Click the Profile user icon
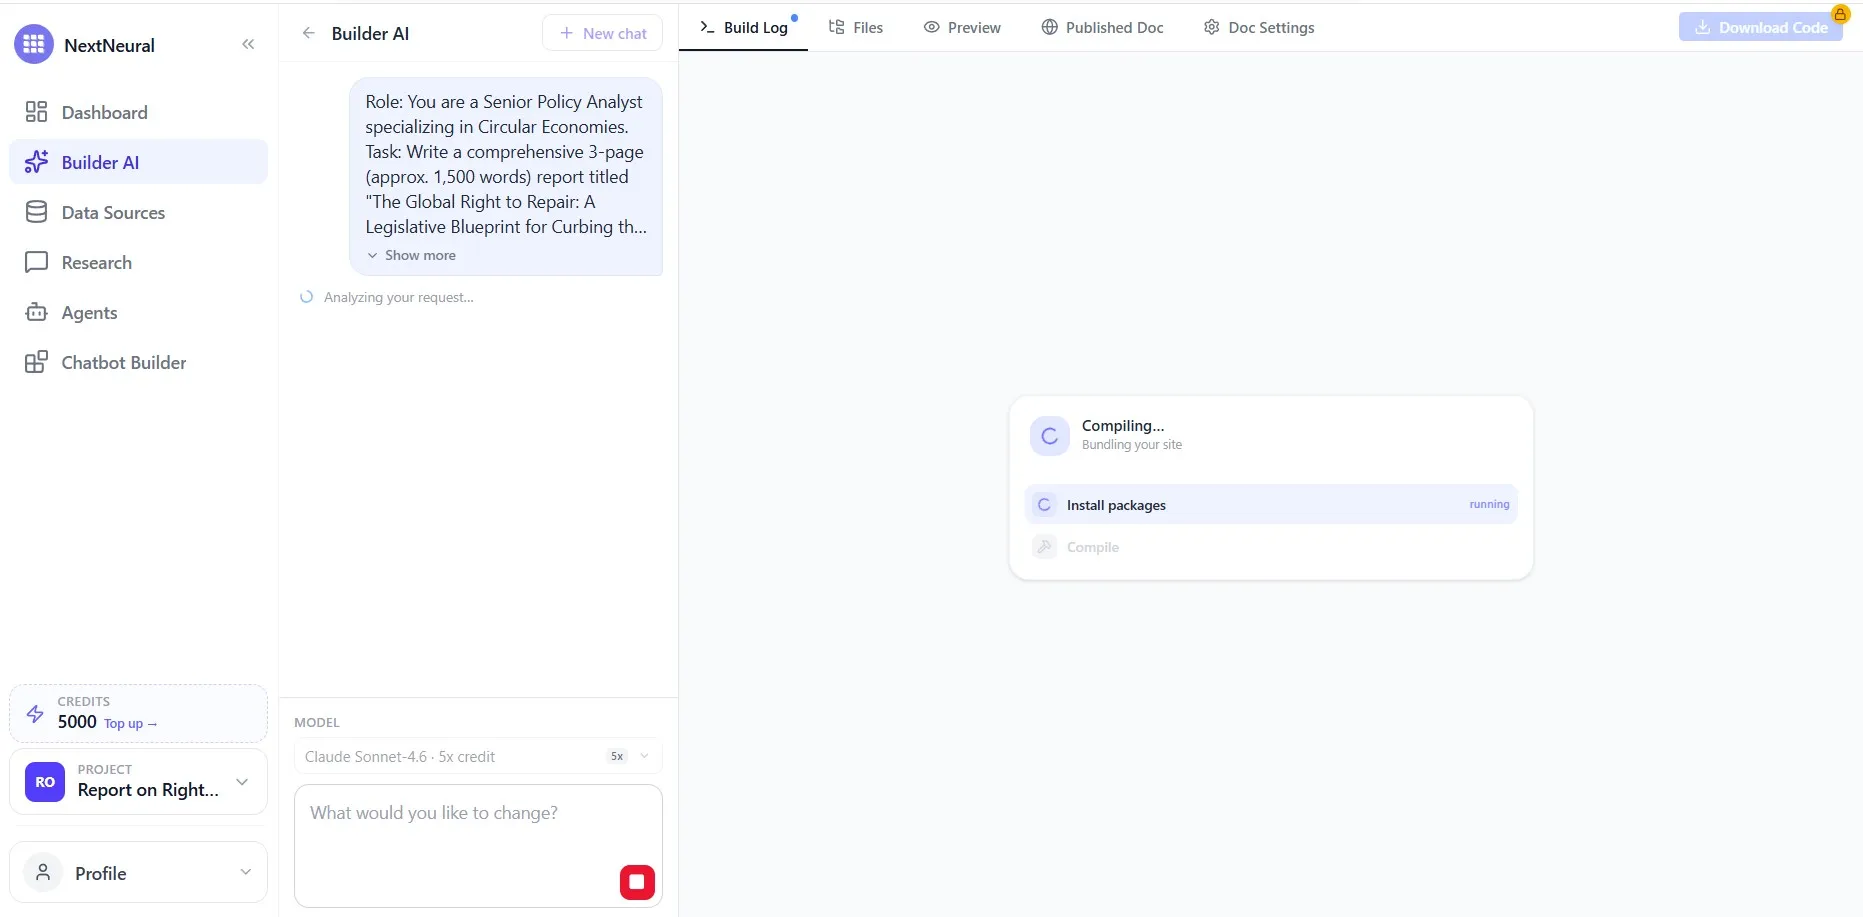The image size is (1863, 917). pos(43,873)
